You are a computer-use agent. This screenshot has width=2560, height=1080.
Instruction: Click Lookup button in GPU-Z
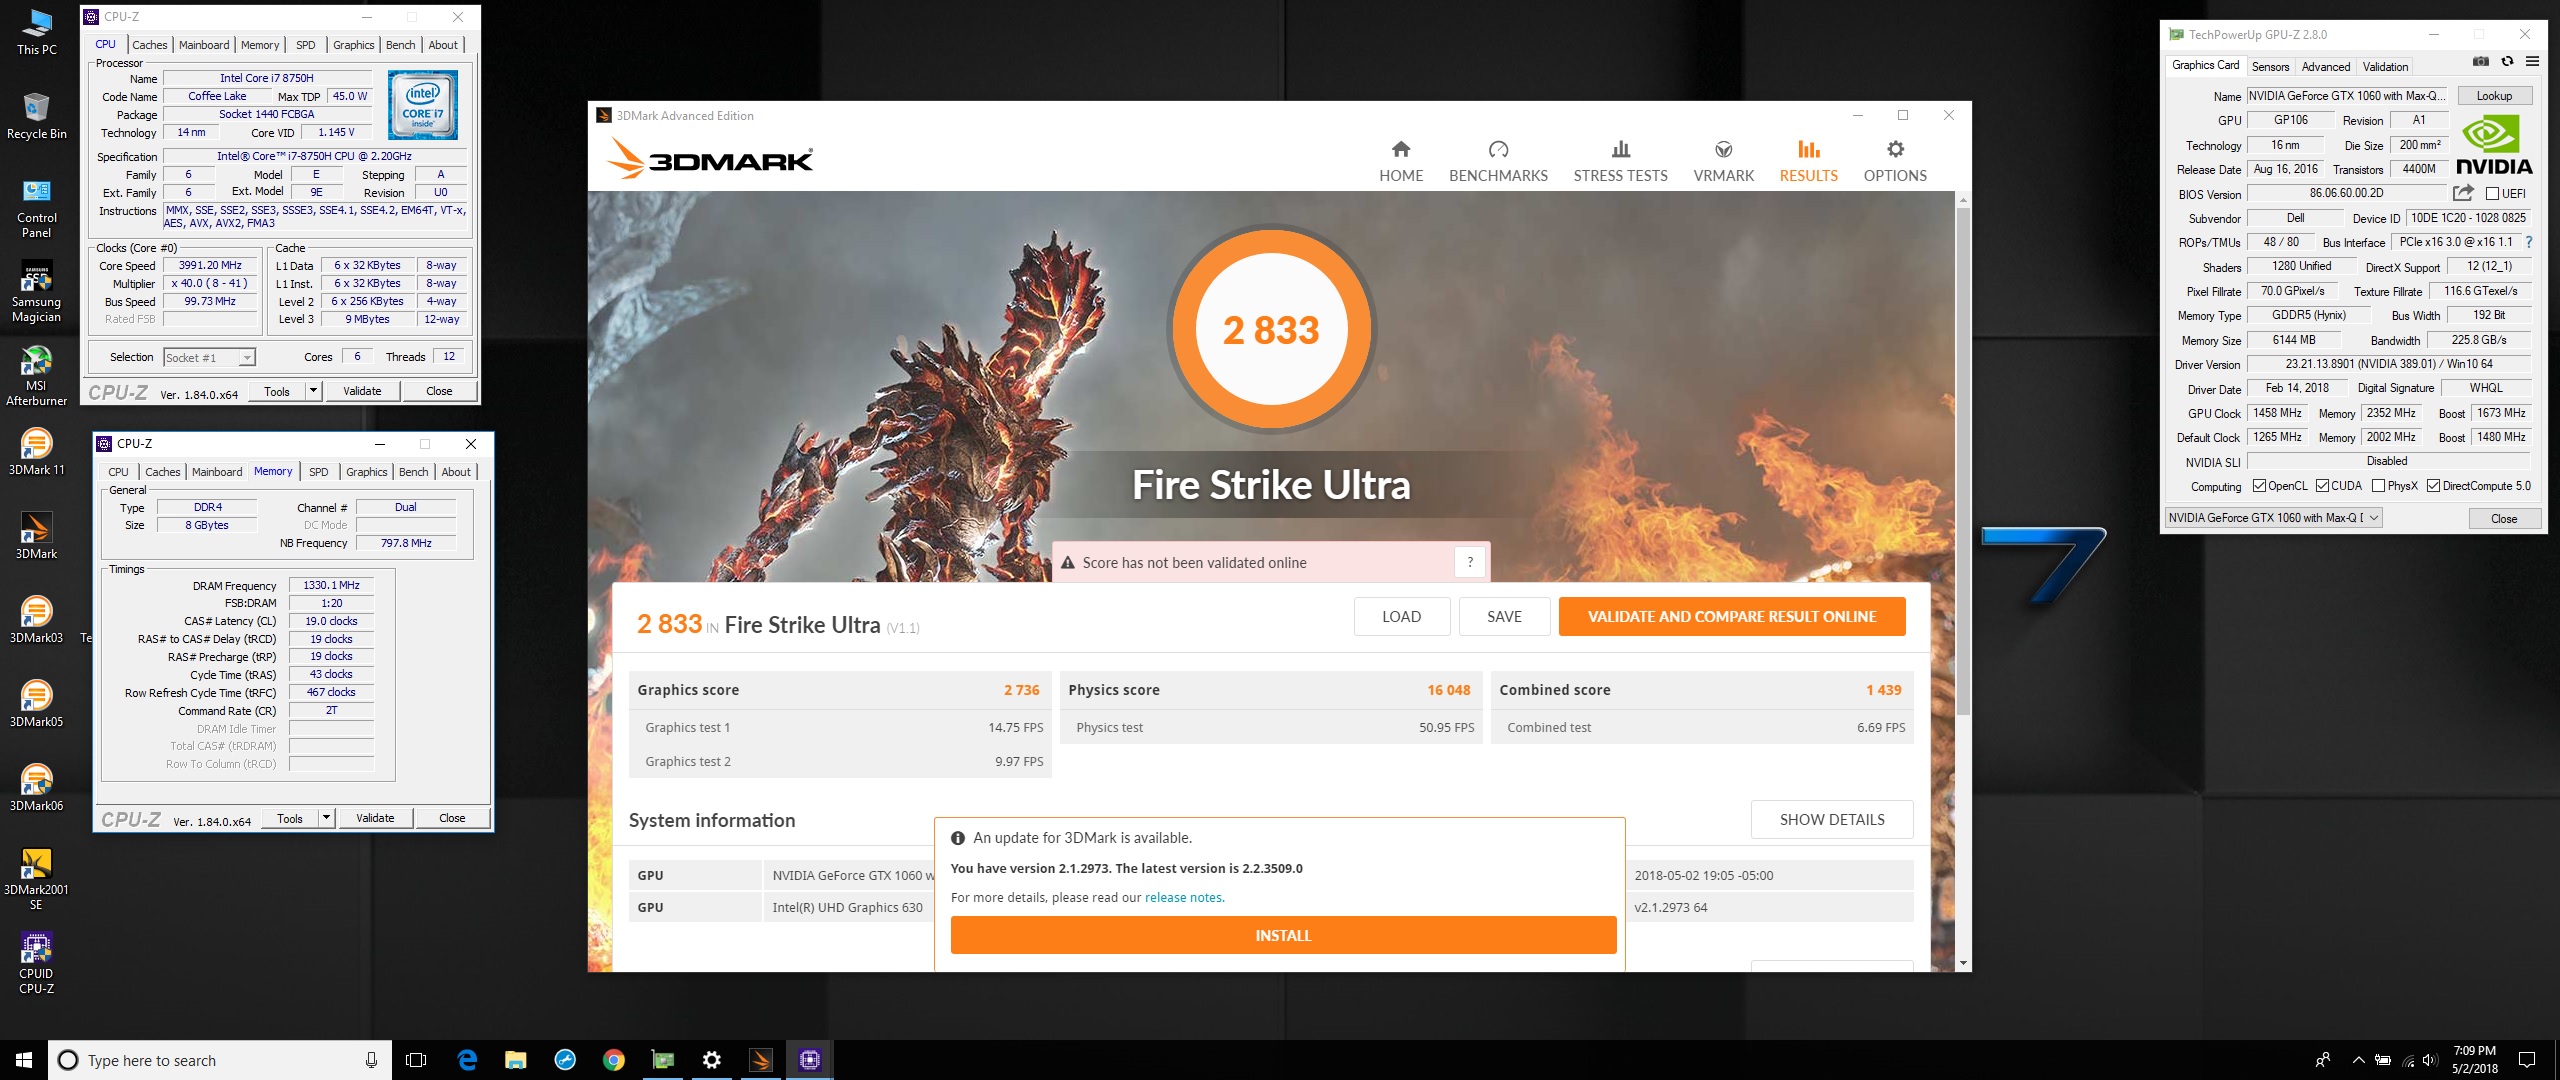(x=2494, y=96)
